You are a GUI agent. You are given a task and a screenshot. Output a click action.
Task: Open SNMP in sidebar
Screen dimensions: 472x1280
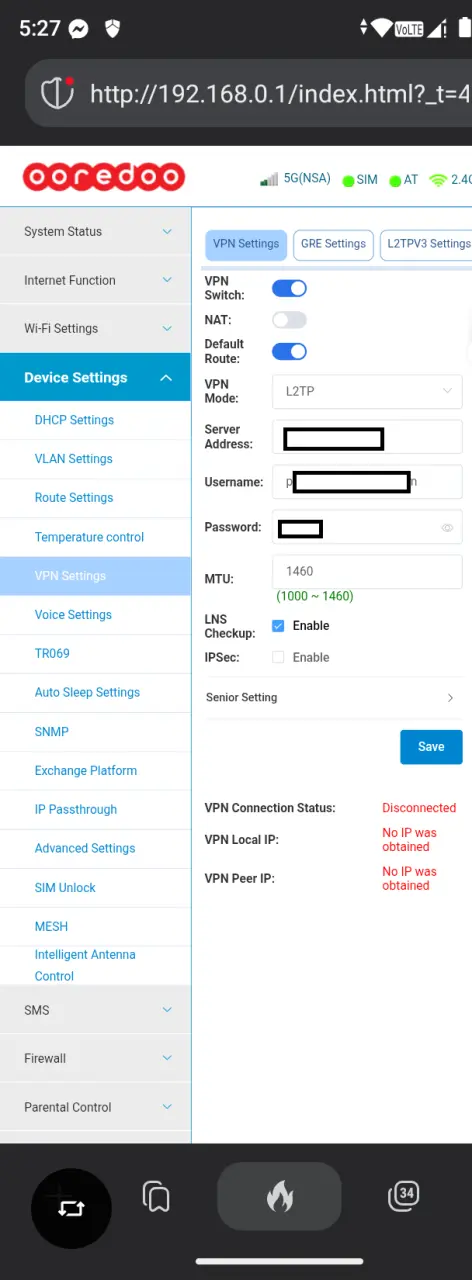(95, 731)
